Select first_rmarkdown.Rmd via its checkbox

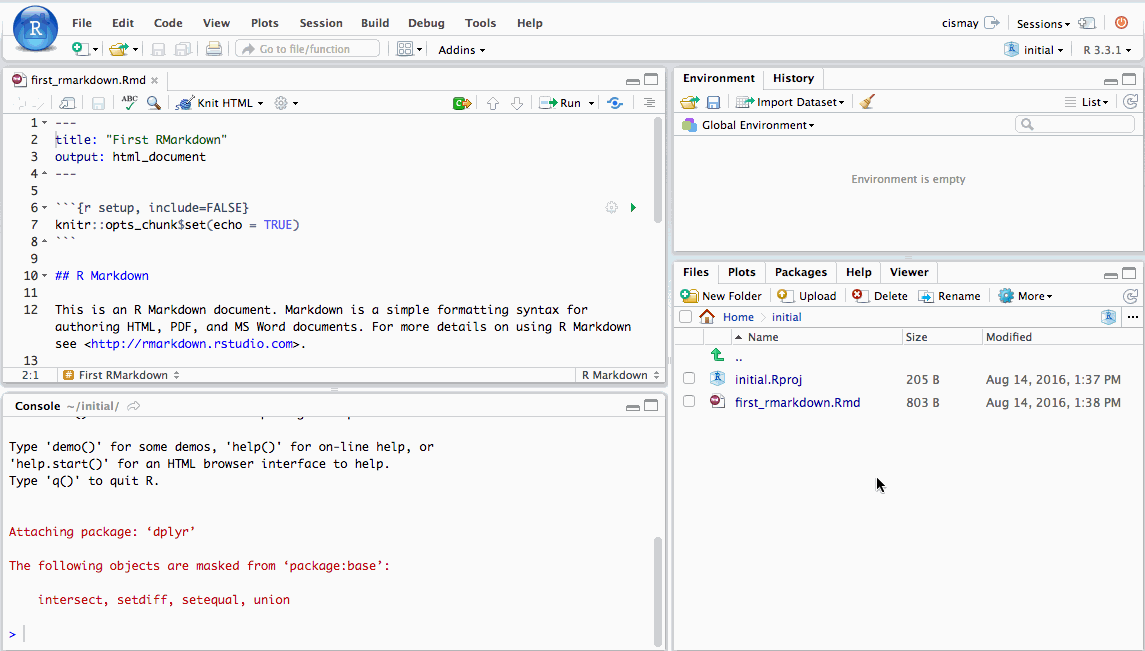click(689, 402)
